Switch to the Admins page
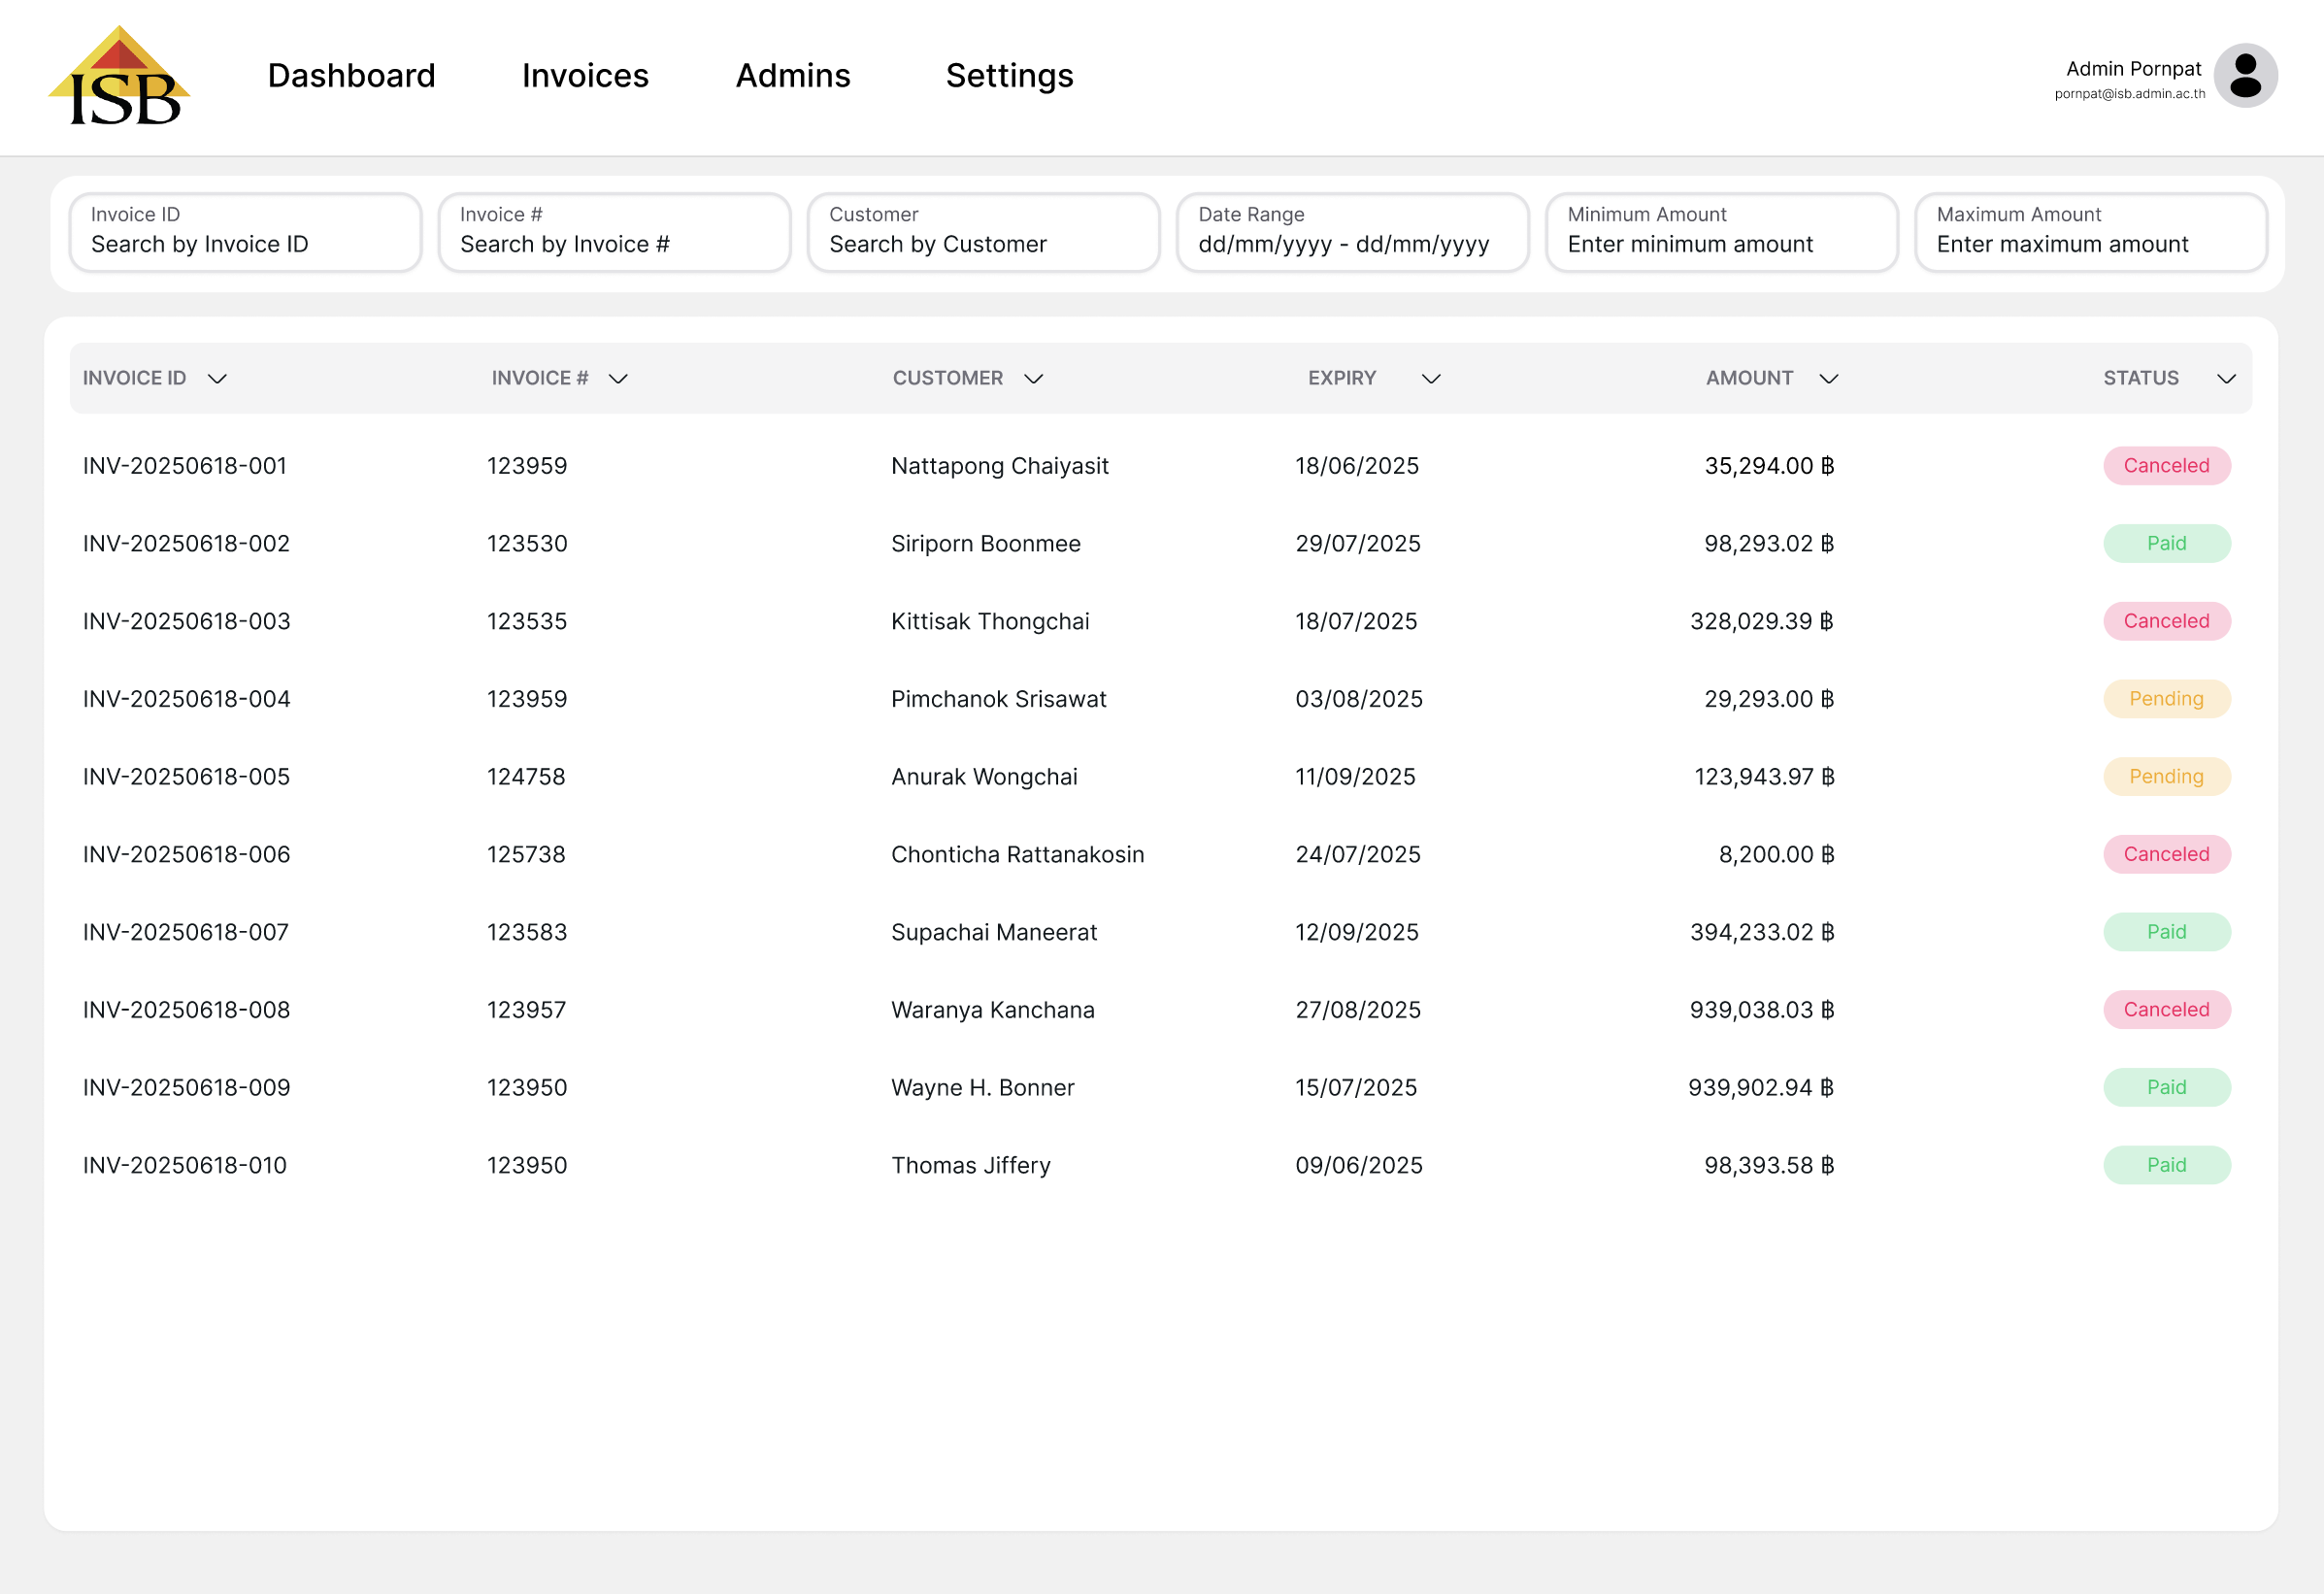The width and height of the screenshot is (2324, 1594). [x=793, y=76]
